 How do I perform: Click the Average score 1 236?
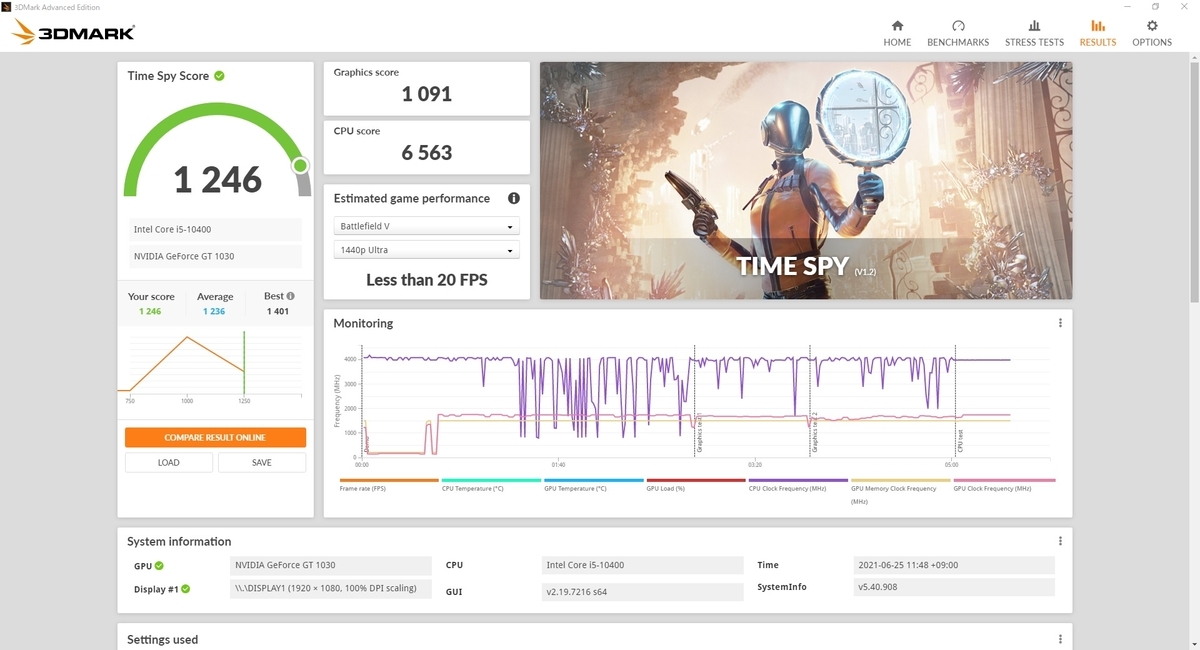pos(214,311)
